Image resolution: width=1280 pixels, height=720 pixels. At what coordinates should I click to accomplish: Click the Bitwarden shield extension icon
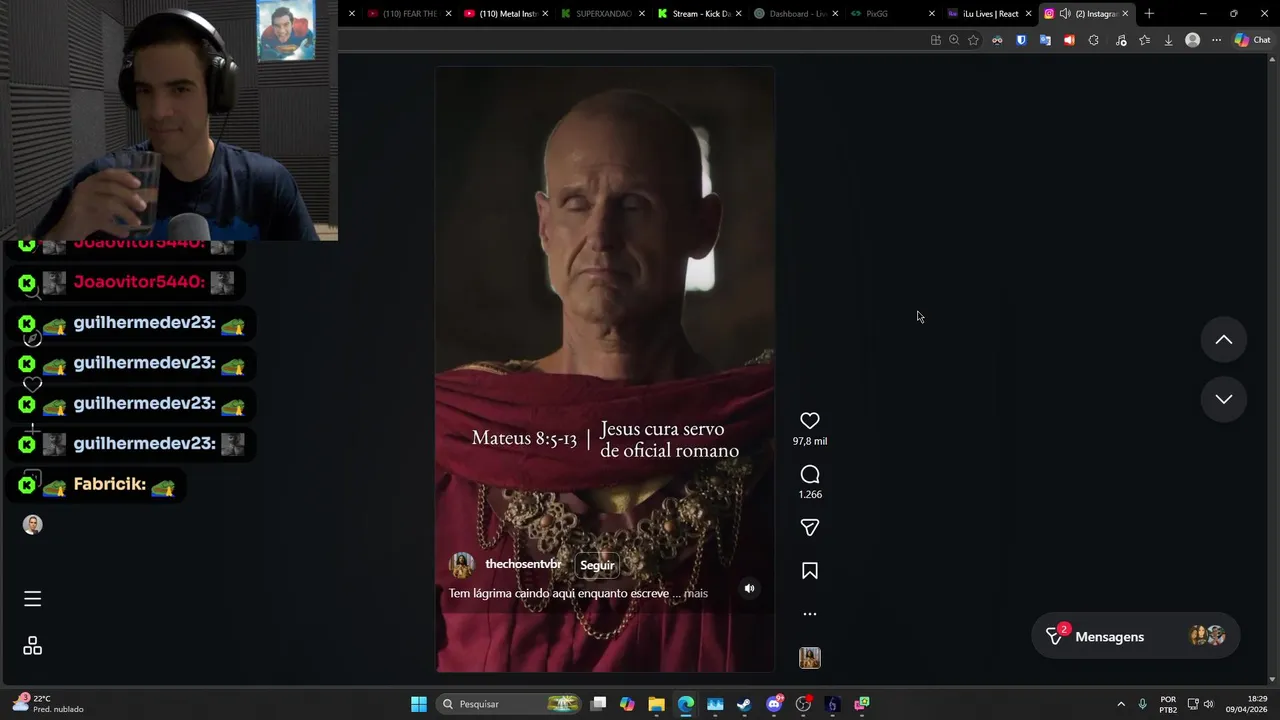[1021, 40]
